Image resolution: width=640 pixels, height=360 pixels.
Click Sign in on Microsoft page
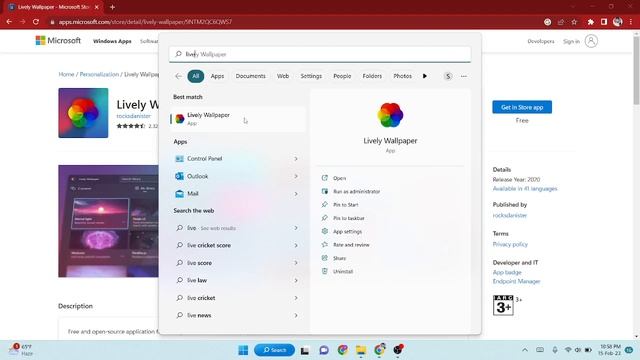point(571,41)
